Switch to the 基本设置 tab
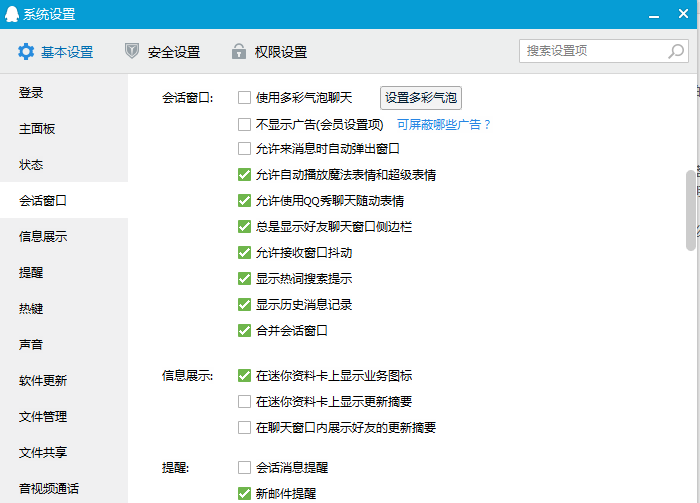700x503 pixels. click(x=55, y=52)
